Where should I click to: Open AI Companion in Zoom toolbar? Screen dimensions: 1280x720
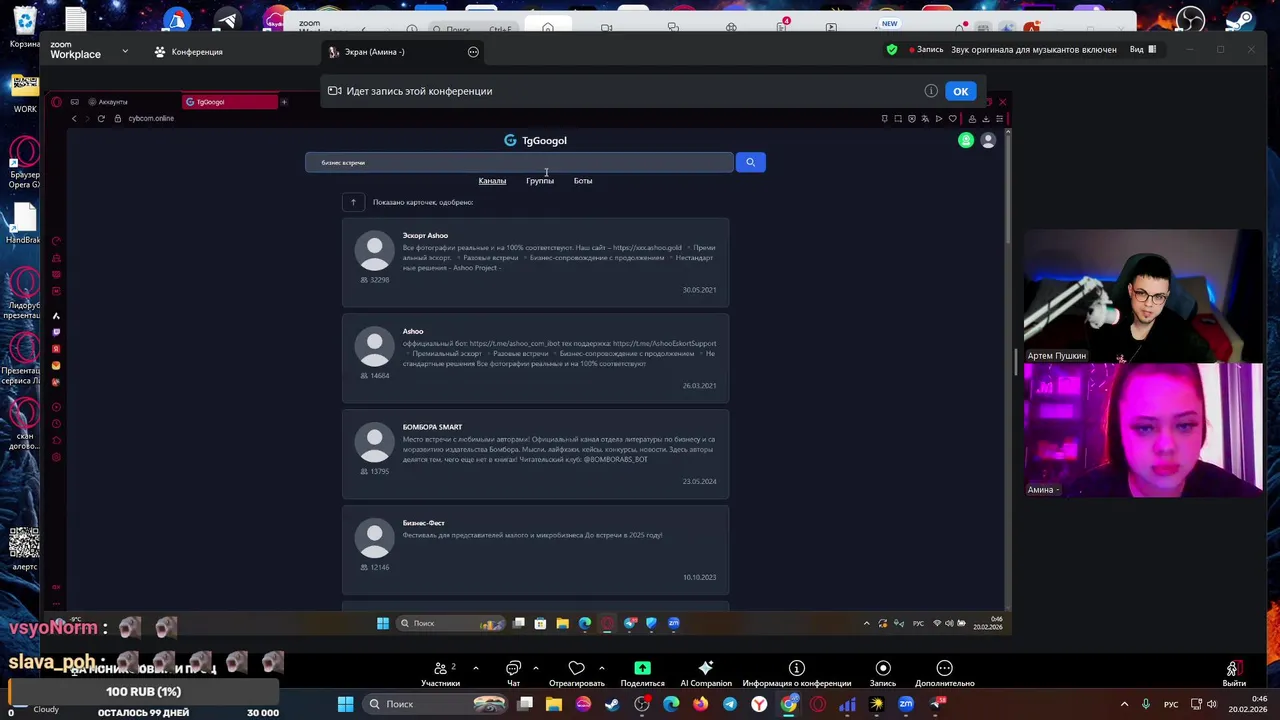pos(706,674)
